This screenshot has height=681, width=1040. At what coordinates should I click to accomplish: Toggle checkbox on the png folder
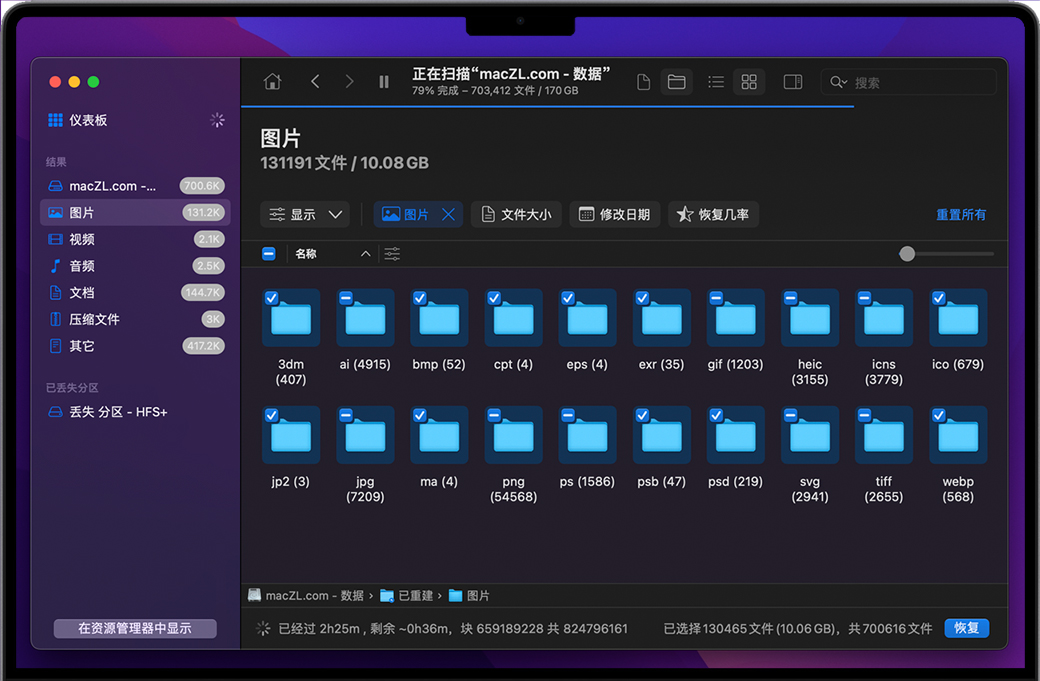coord(493,415)
